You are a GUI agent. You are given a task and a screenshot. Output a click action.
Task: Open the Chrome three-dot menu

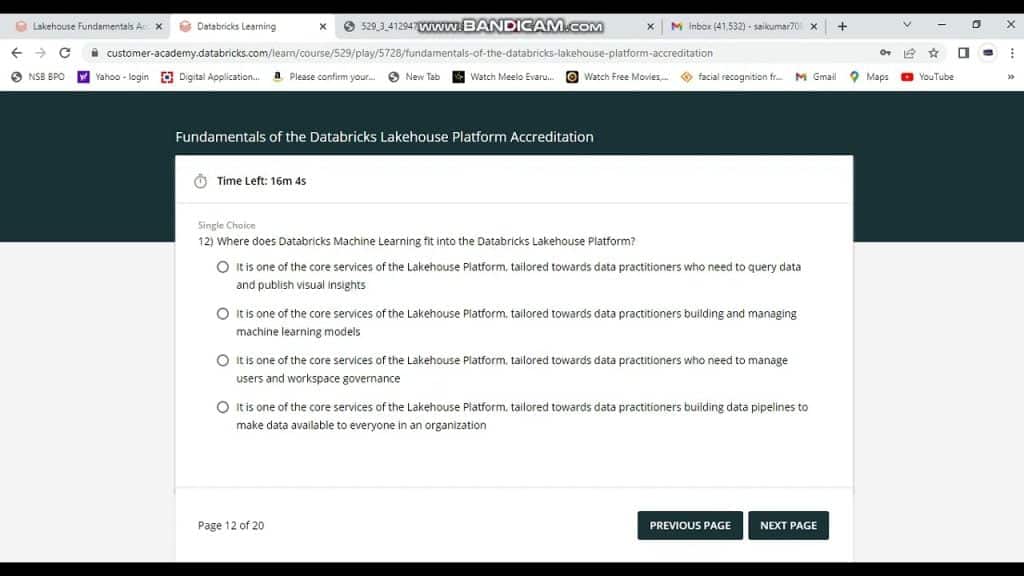(1012, 53)
